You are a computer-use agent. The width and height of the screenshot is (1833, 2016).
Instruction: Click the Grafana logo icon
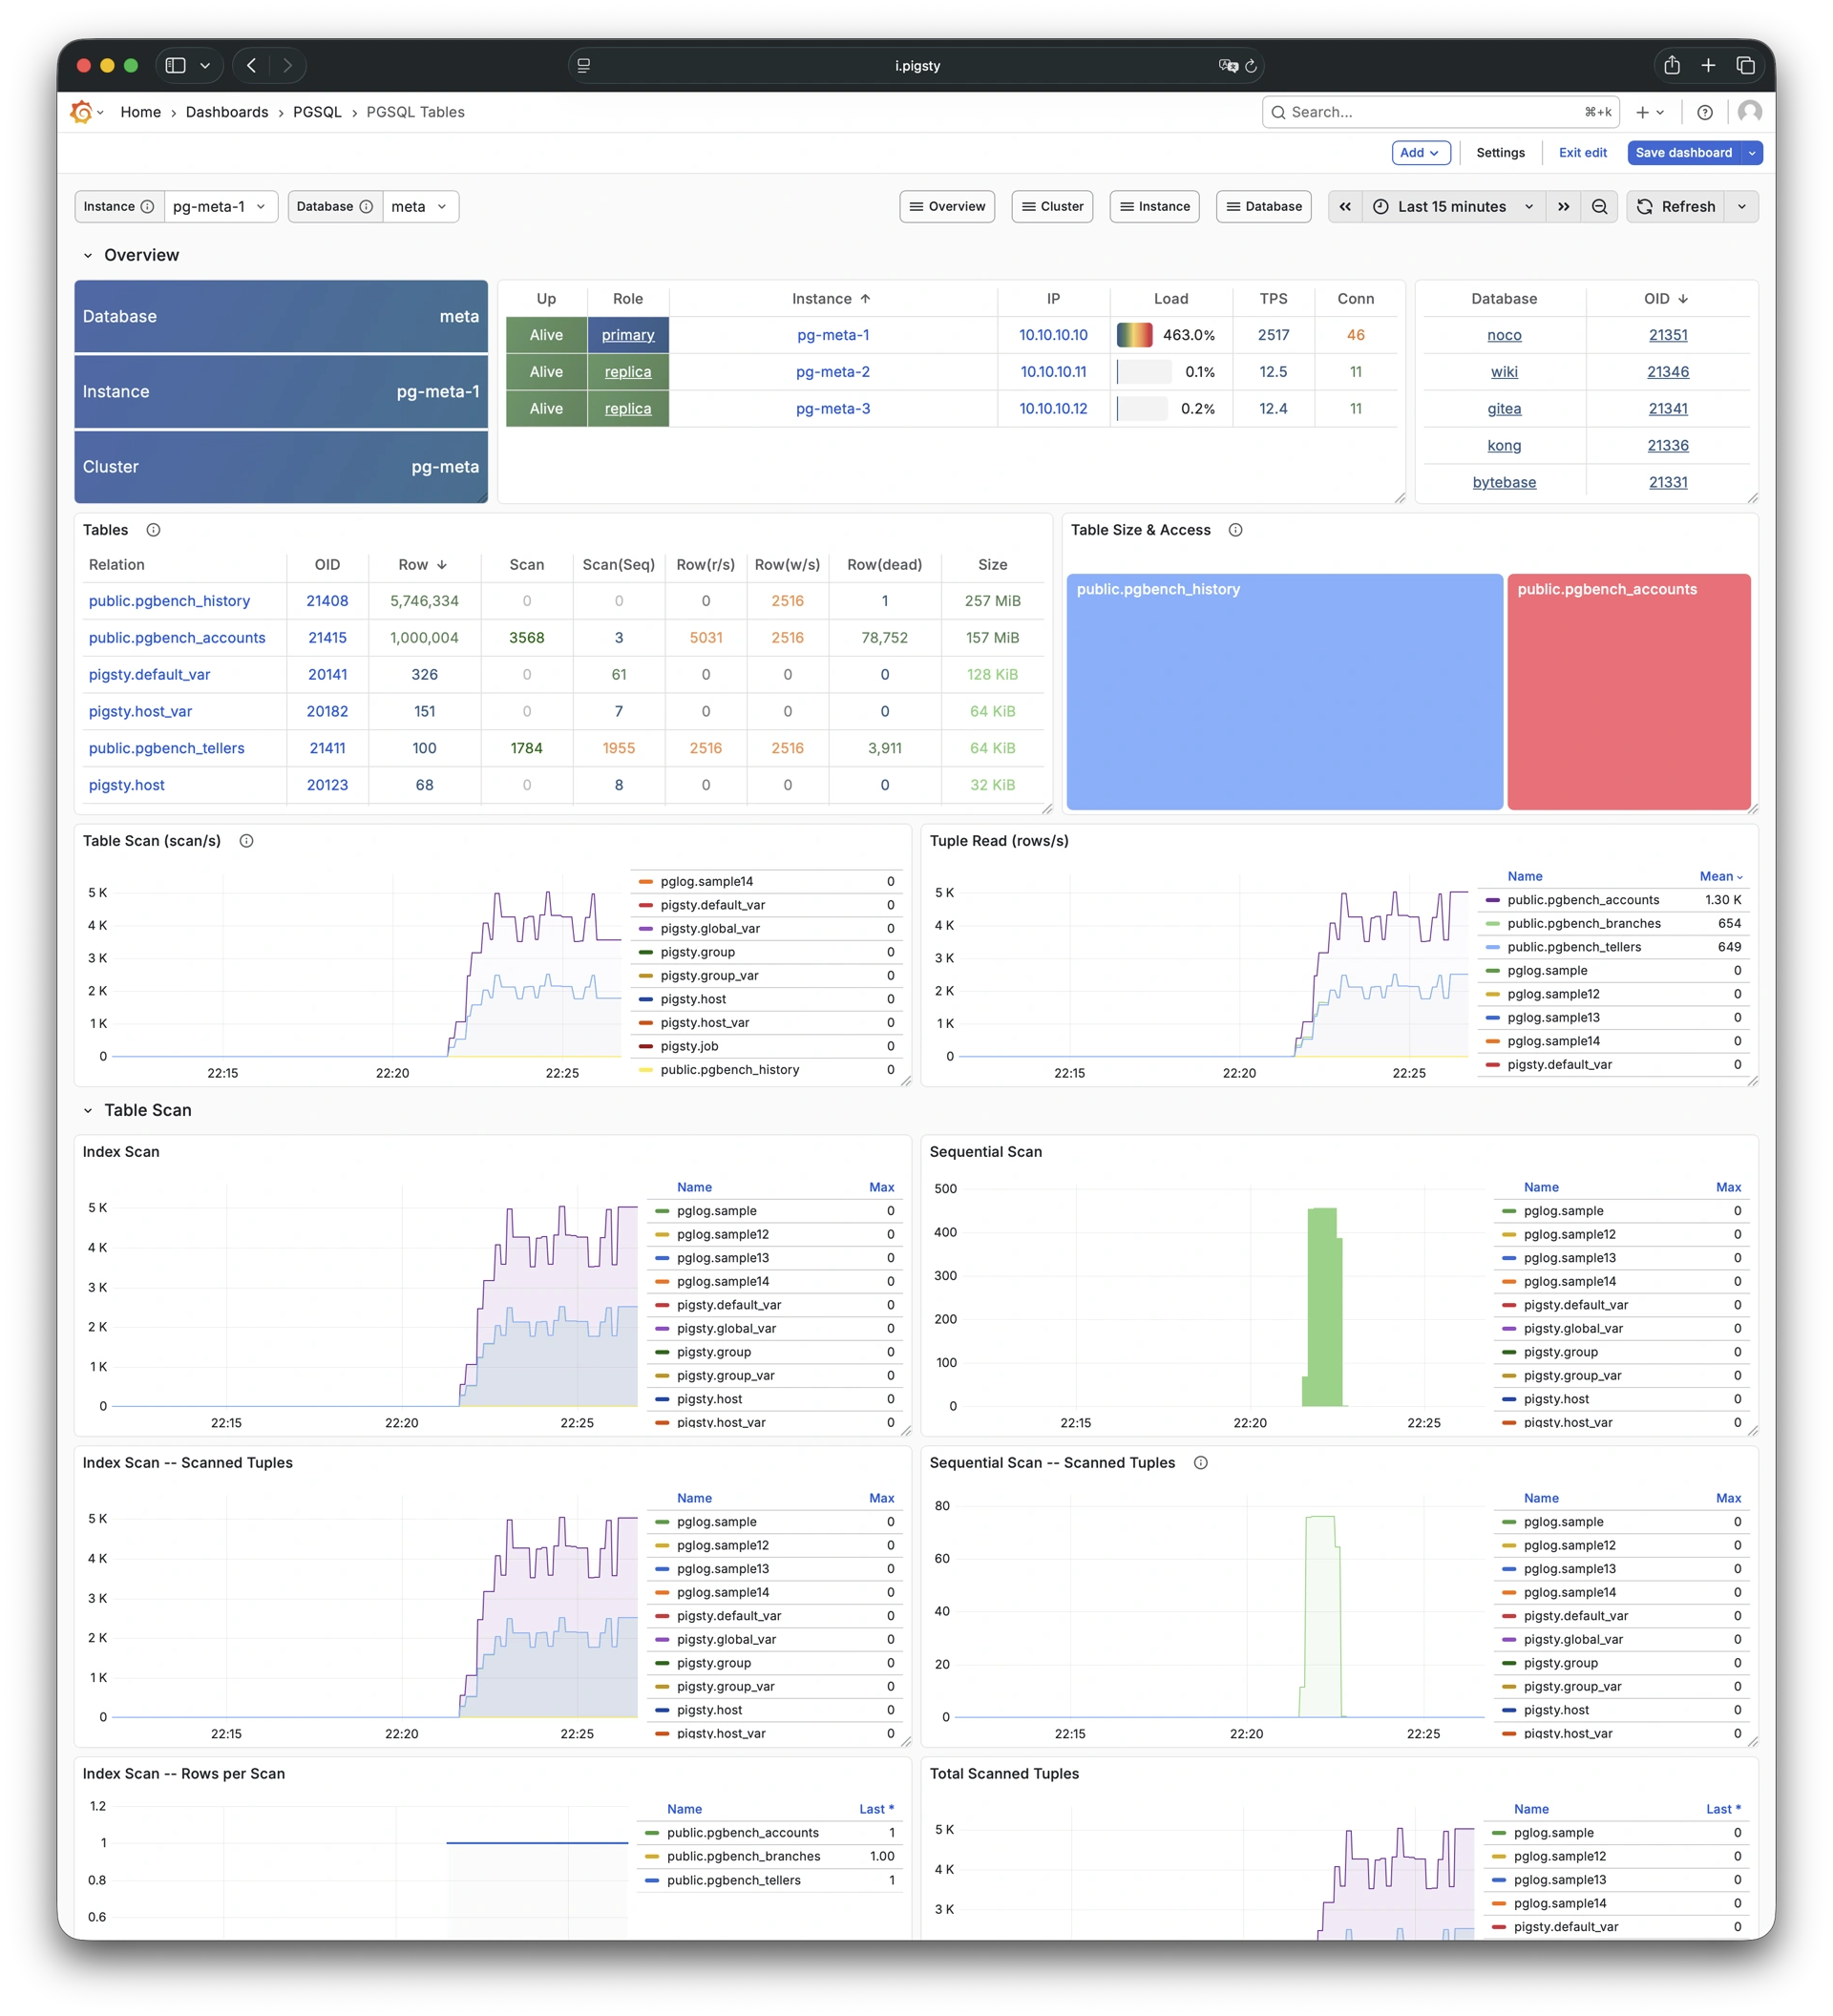(x=81, y=112)
